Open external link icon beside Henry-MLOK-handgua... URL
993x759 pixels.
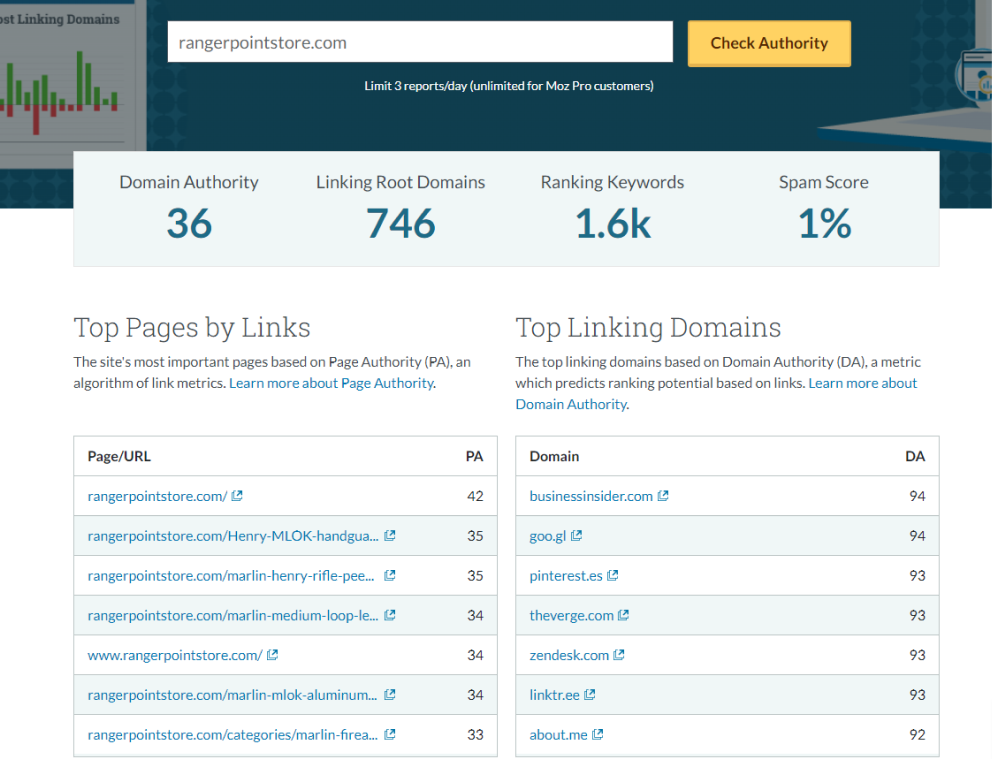[x=389, y=536]
